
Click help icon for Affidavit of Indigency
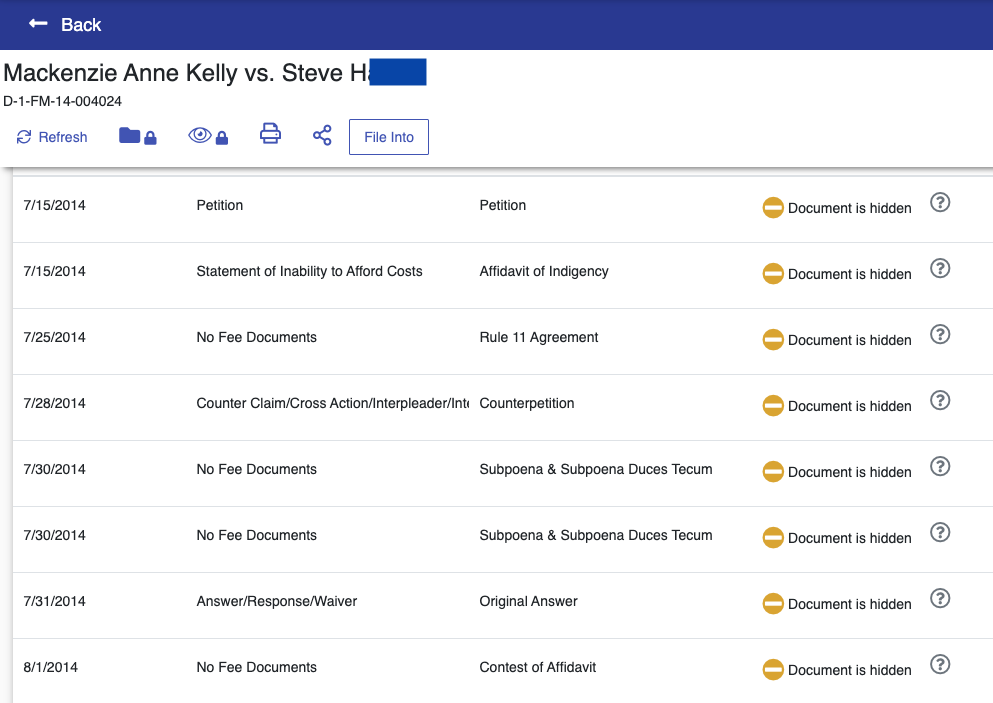click(939, 269)
